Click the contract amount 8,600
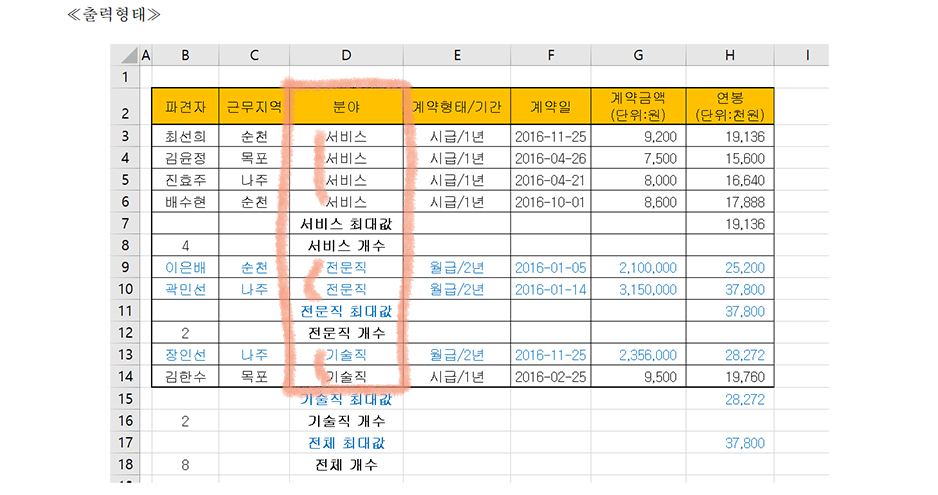Image resolution: width=938 pixels, height=495 pixels. click(638, 202)
